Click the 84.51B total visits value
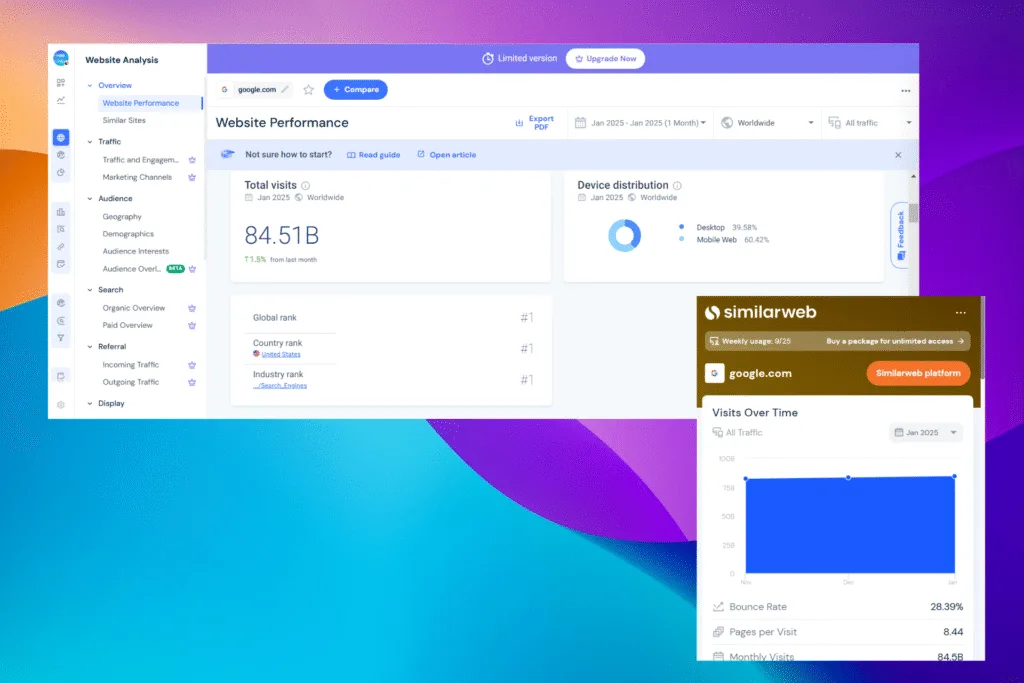 pyautogui.click(x=281, y=235)
